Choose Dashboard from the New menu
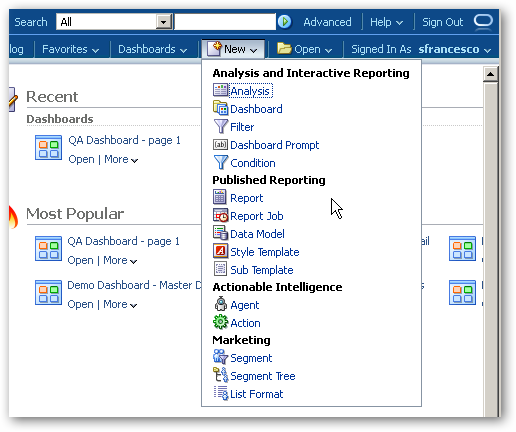The height and width of the screenshot is (432, 516). point(256,109)
